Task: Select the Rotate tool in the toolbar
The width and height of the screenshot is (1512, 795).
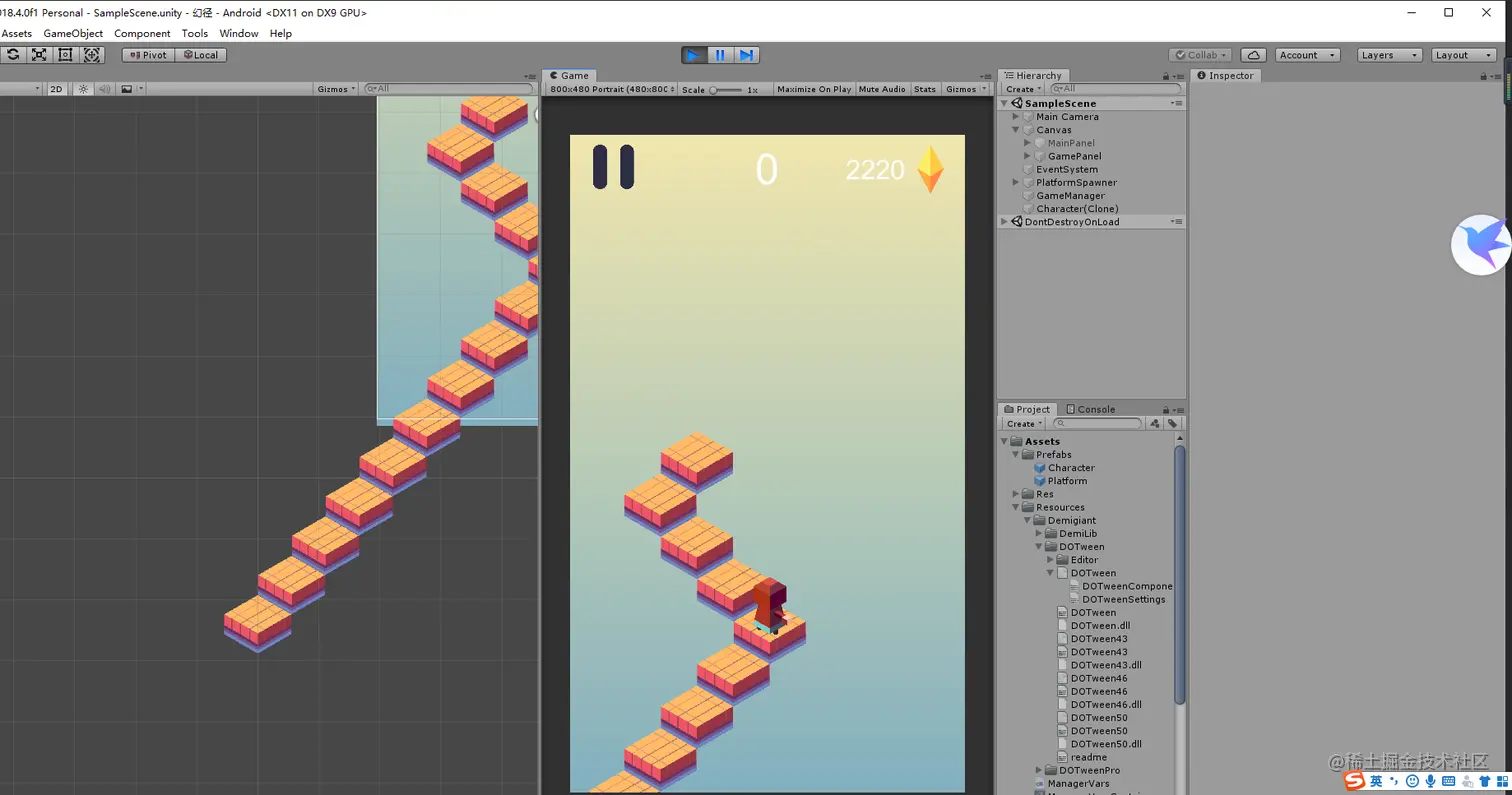Action: point(13,55)
